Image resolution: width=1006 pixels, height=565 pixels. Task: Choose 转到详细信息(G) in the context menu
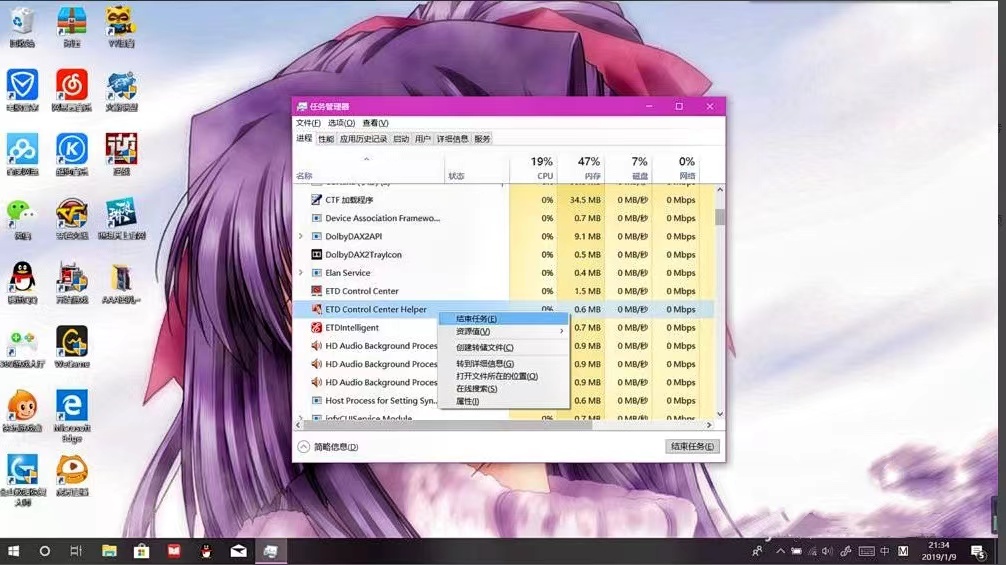pos(504,364)
